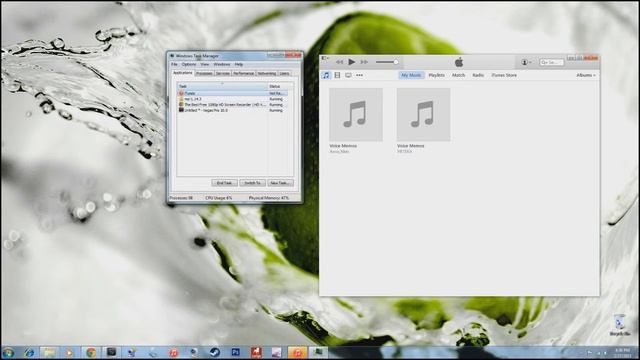
Task: Click the Switch To button
Action: pyautogui.click(x=253, y=183)
